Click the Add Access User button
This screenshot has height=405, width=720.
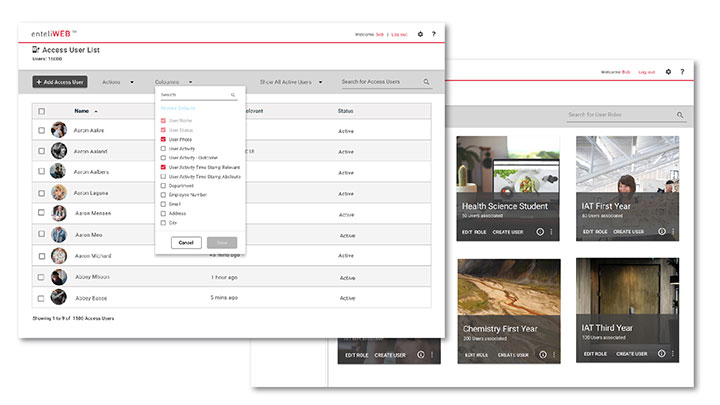(x=60, y=82)
